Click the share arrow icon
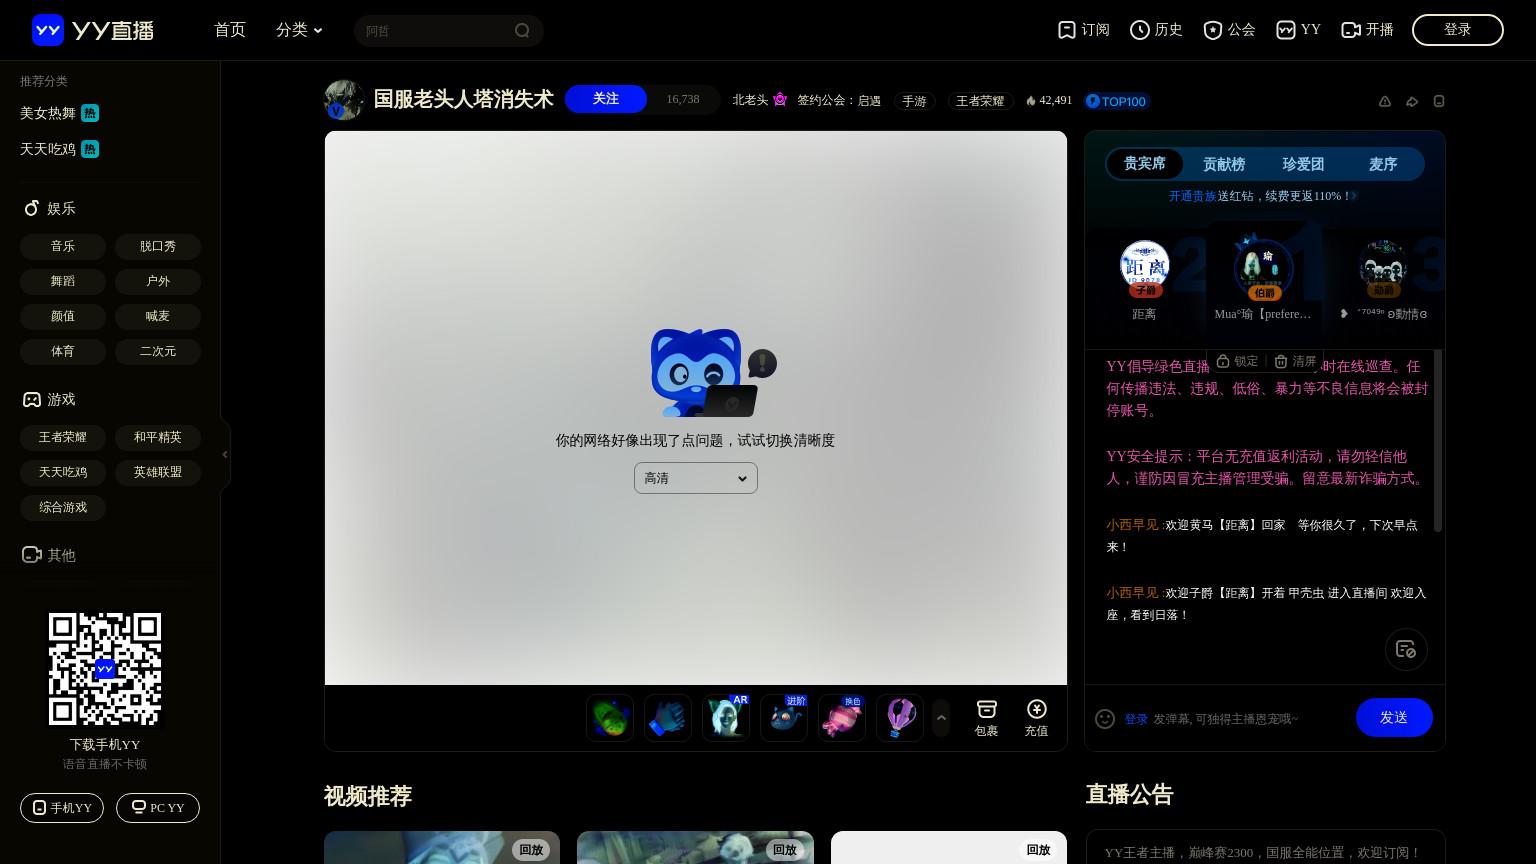The image size is (1536, 864). 1412,101
